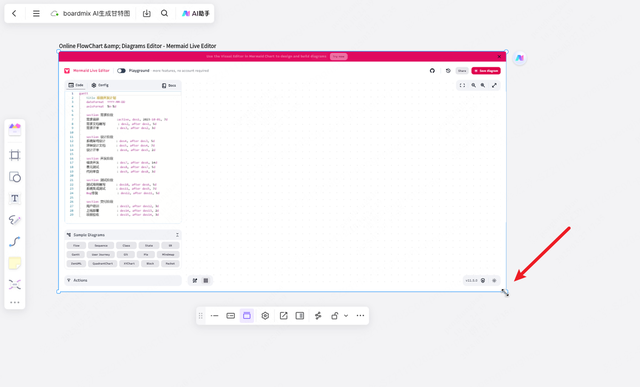640x387 pixels.
Task: Click the theme icon at bottom right of embed
Action: pos(494,280)
